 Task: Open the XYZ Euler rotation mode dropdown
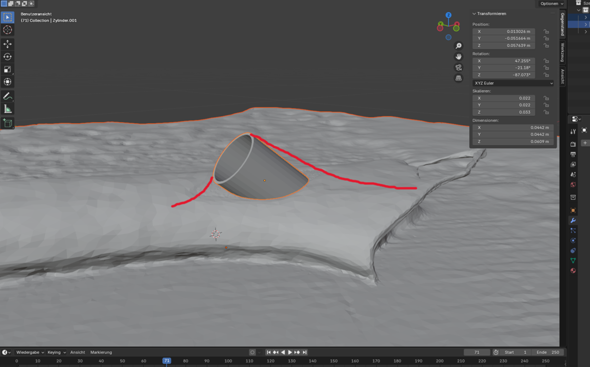pyautogui.click(x=513, y=83)
